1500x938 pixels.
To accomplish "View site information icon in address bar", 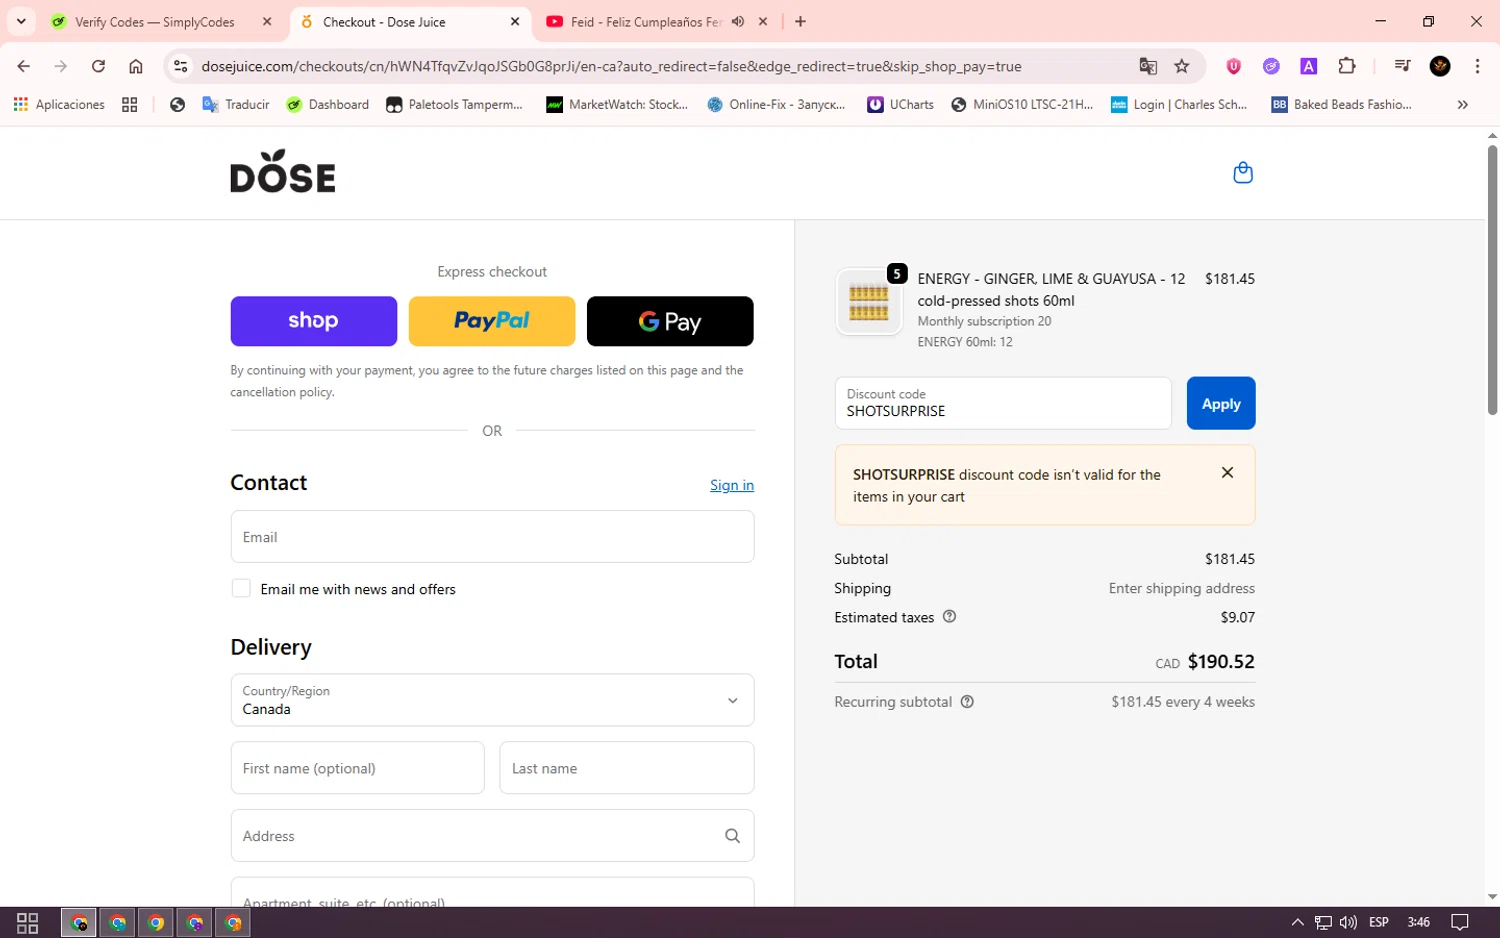I will tap(180, 66).
